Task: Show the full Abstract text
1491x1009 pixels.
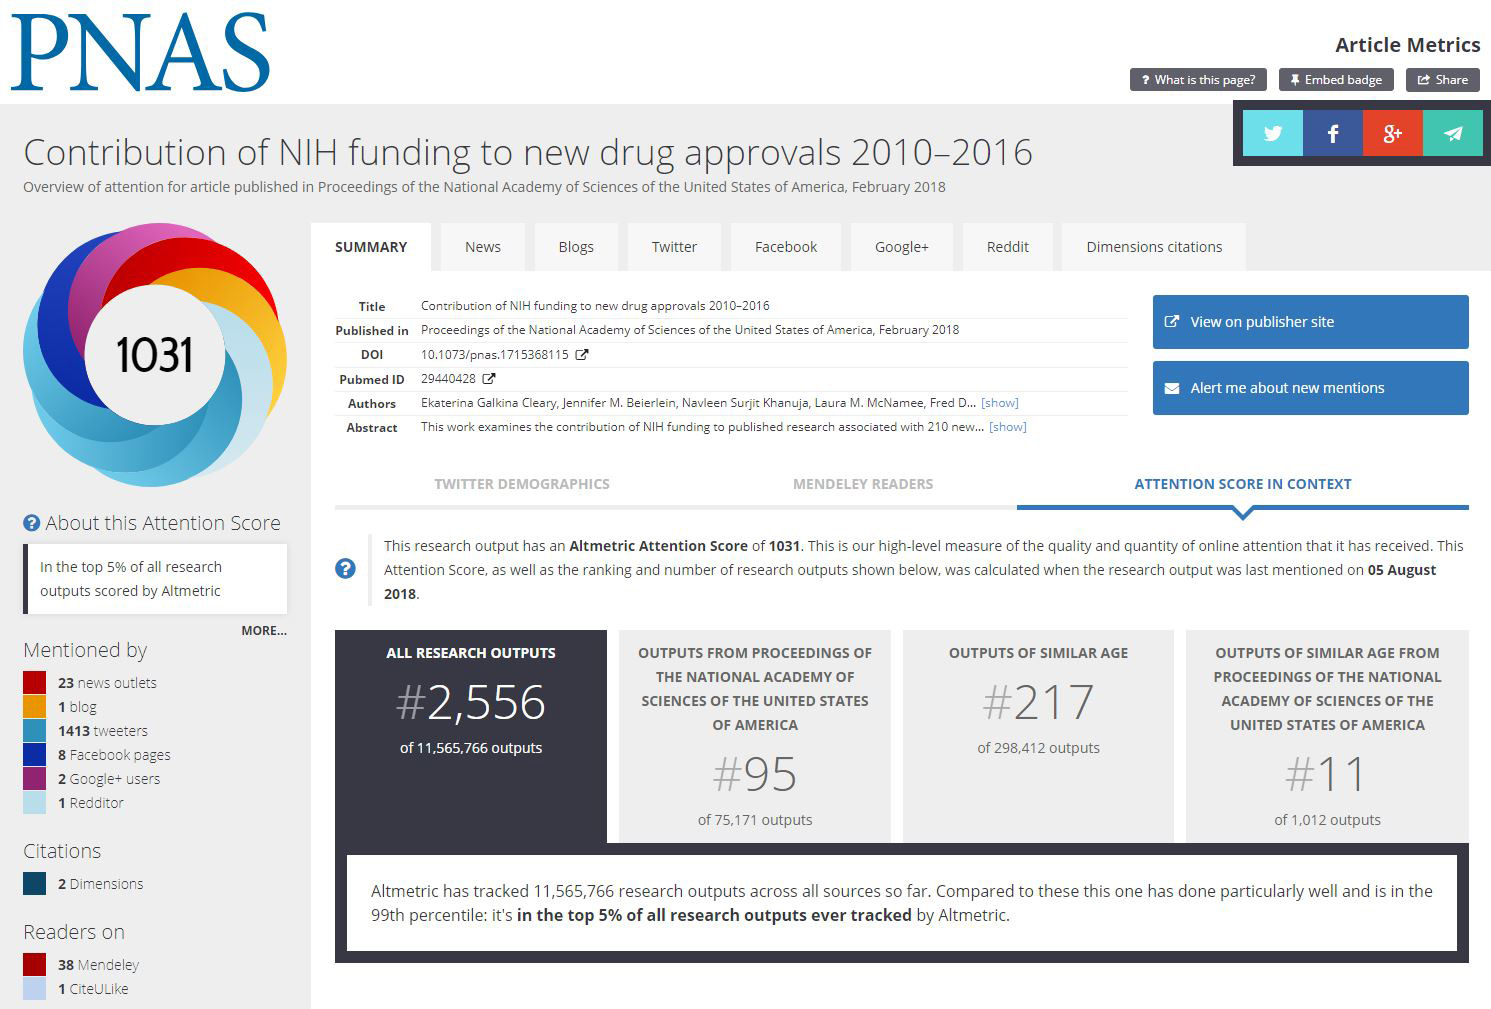Action: (x=1008, y=427)
